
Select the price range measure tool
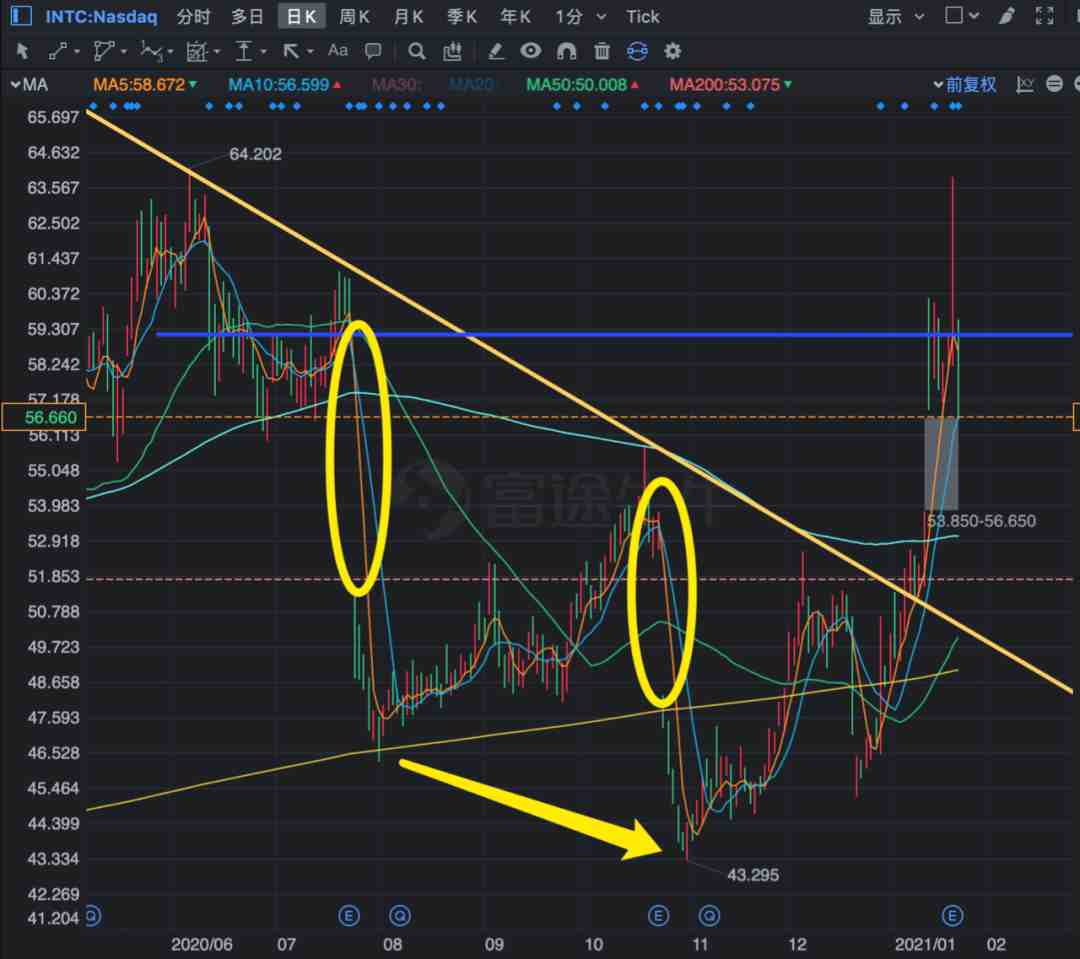point(244,51)
